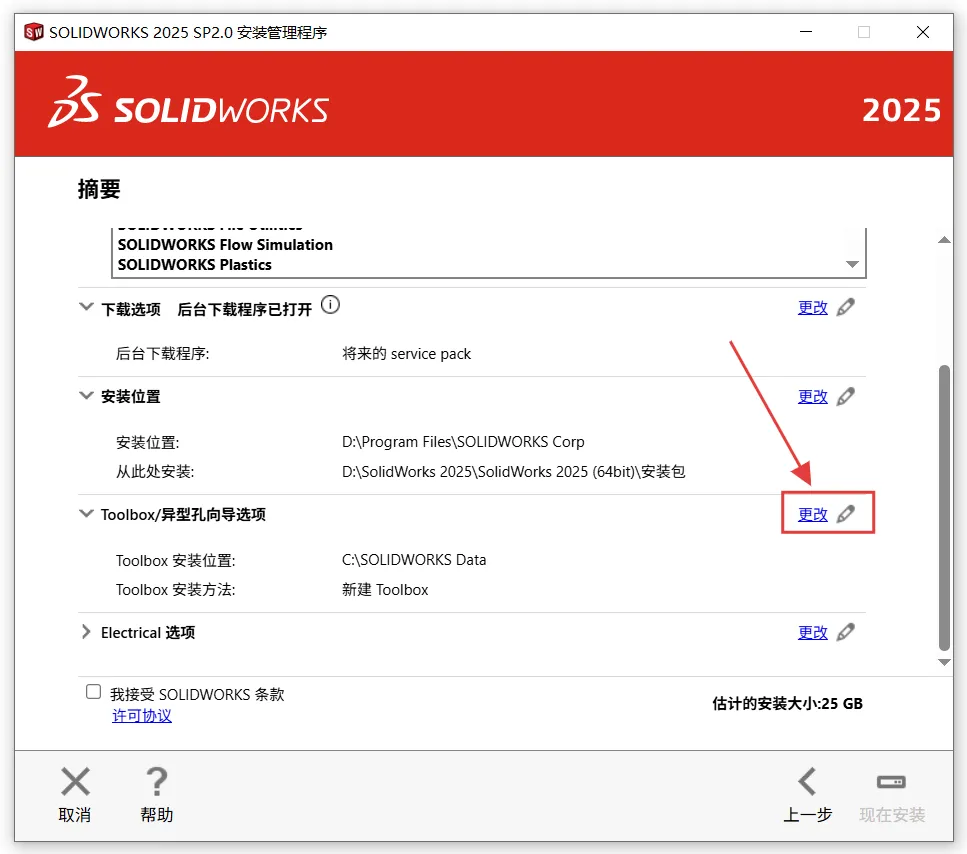
Task: Click the 摘要 heading
Action: pos(99,189)
